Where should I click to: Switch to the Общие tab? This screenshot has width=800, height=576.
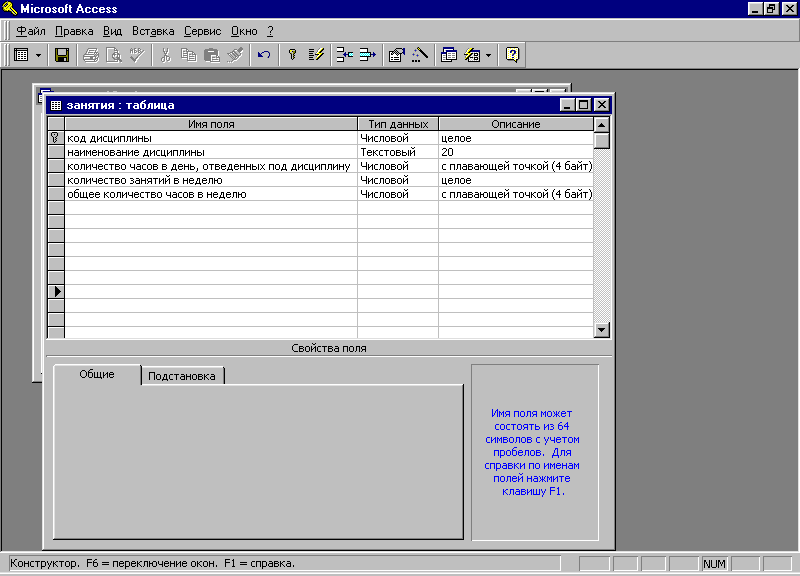(x=97, y=374)
